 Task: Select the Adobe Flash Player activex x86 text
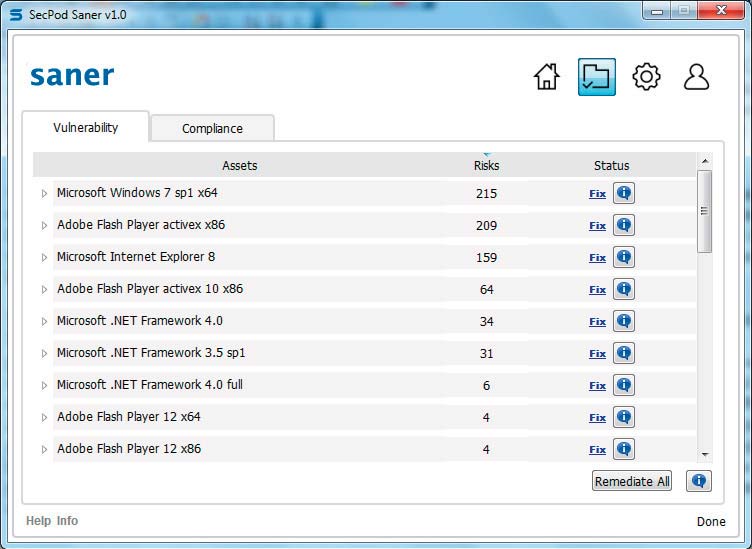pyautogui.click(x=141, y=224)
